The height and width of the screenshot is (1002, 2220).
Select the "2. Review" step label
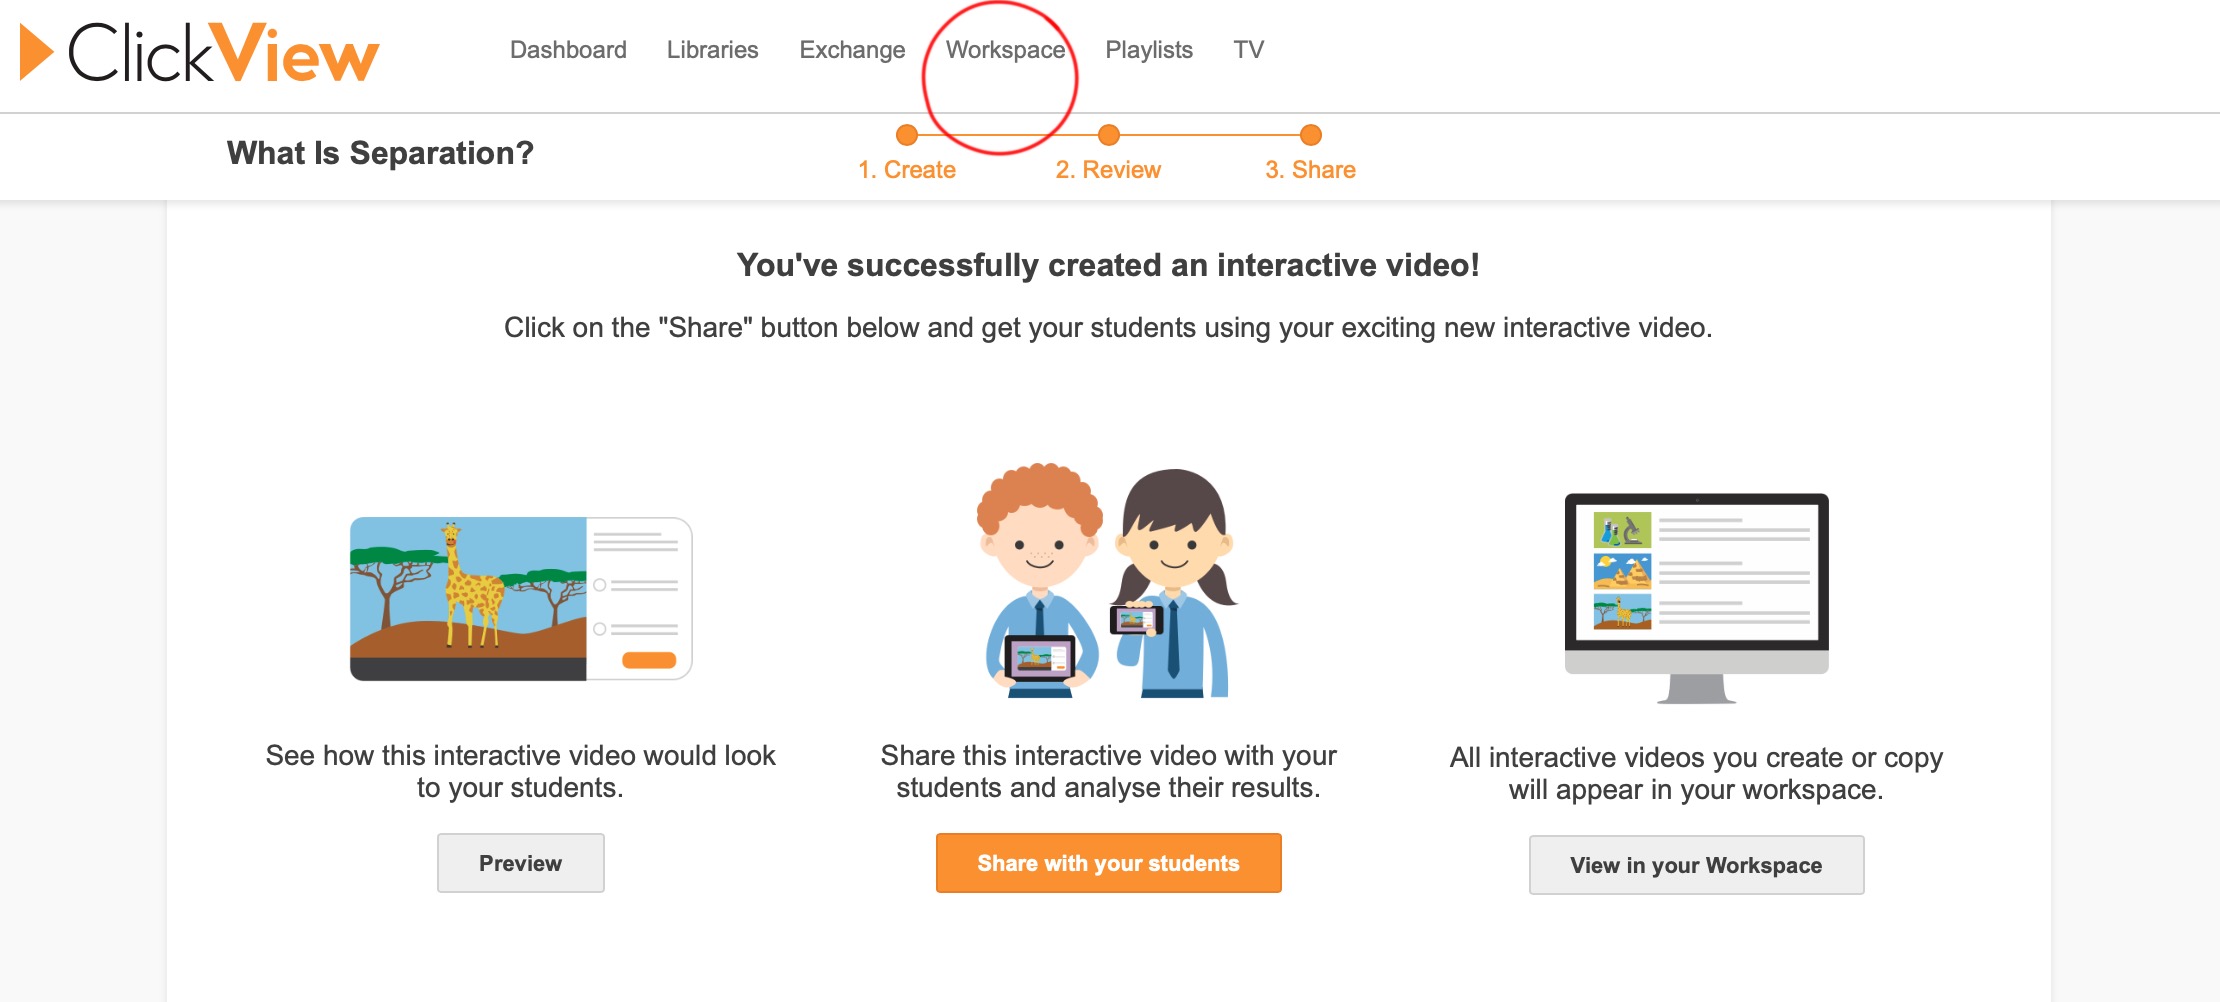pos(1108,170)
